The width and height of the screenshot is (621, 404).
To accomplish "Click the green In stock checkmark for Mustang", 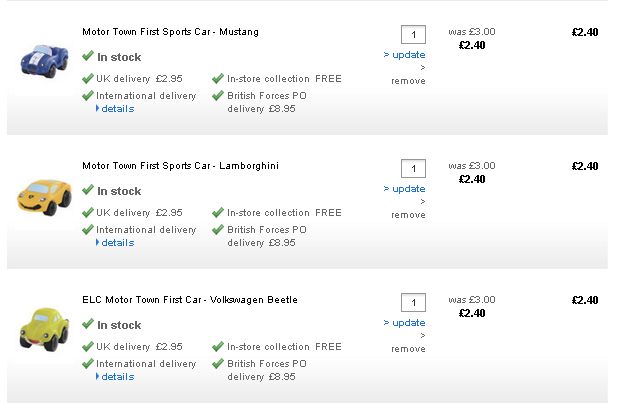I will coord(88,56).
